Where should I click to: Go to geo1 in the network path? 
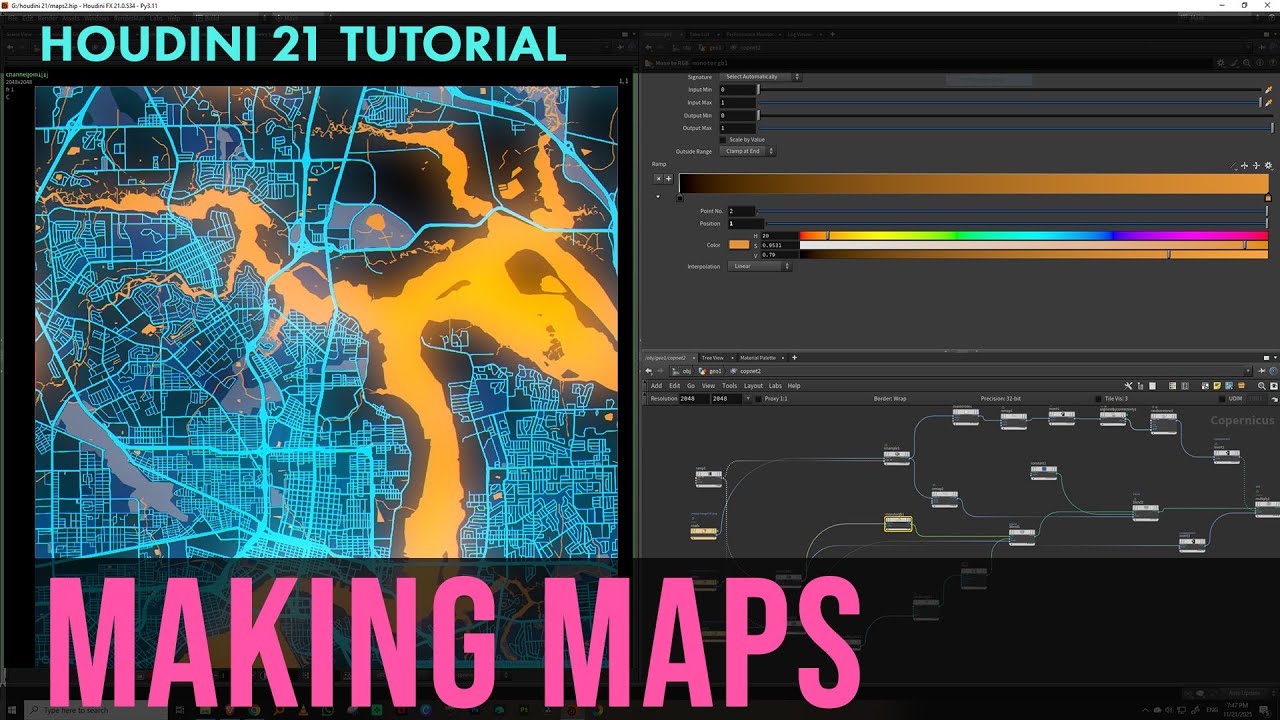[711, 371]
